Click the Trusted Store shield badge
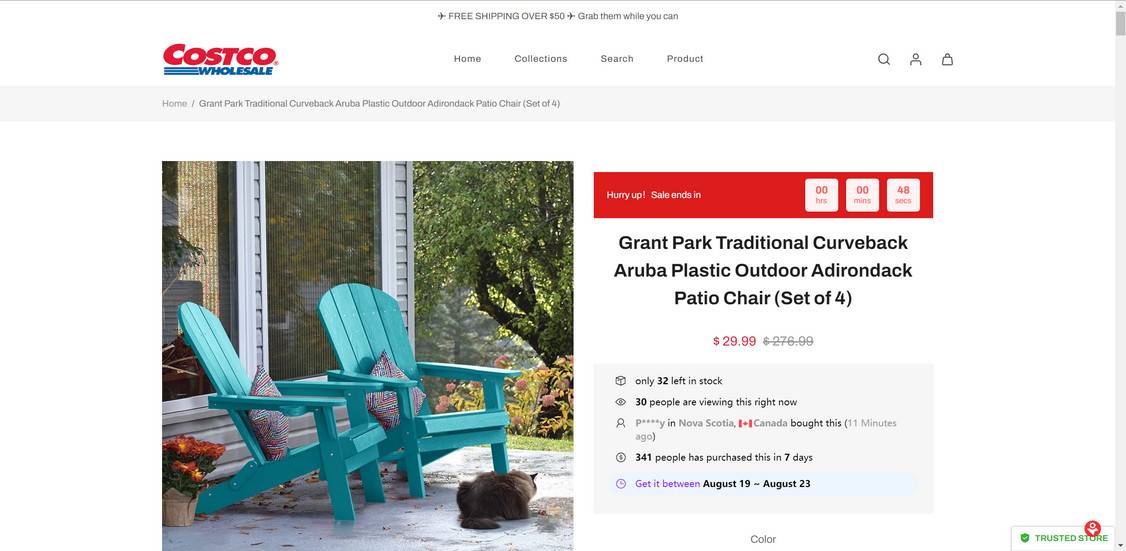Screen dimensions: 1126x551 tap(1064, 537)
